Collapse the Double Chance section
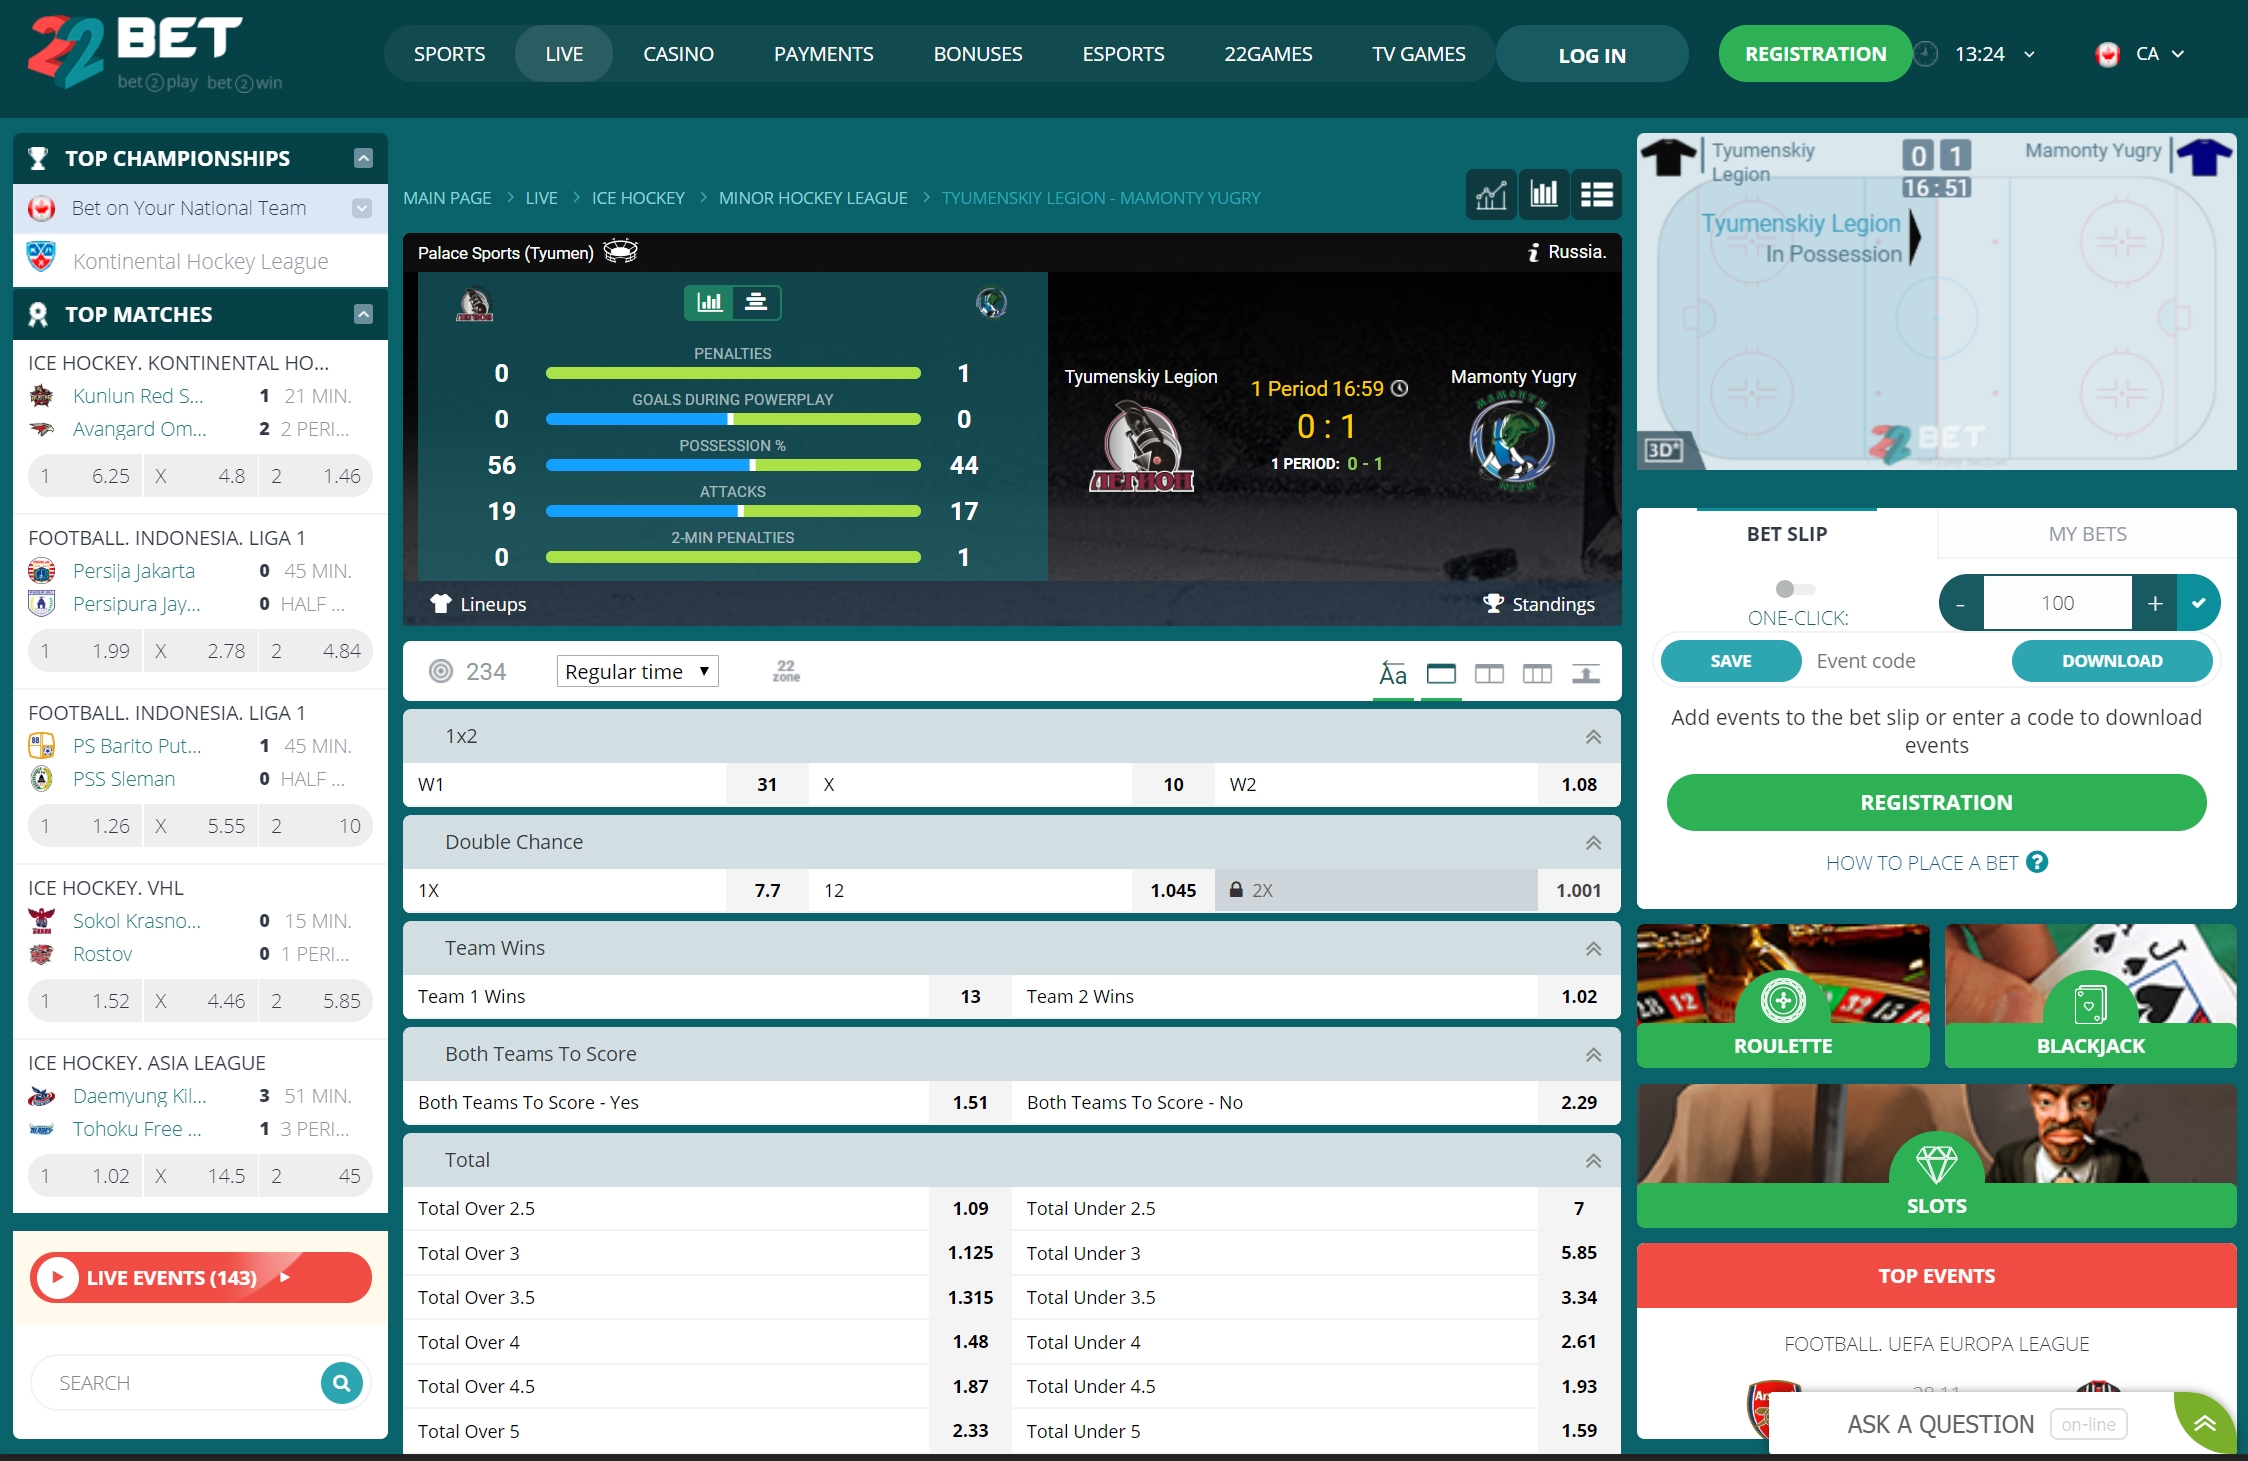Viewport: 2248px width, 1461px height. (1593, 843)
